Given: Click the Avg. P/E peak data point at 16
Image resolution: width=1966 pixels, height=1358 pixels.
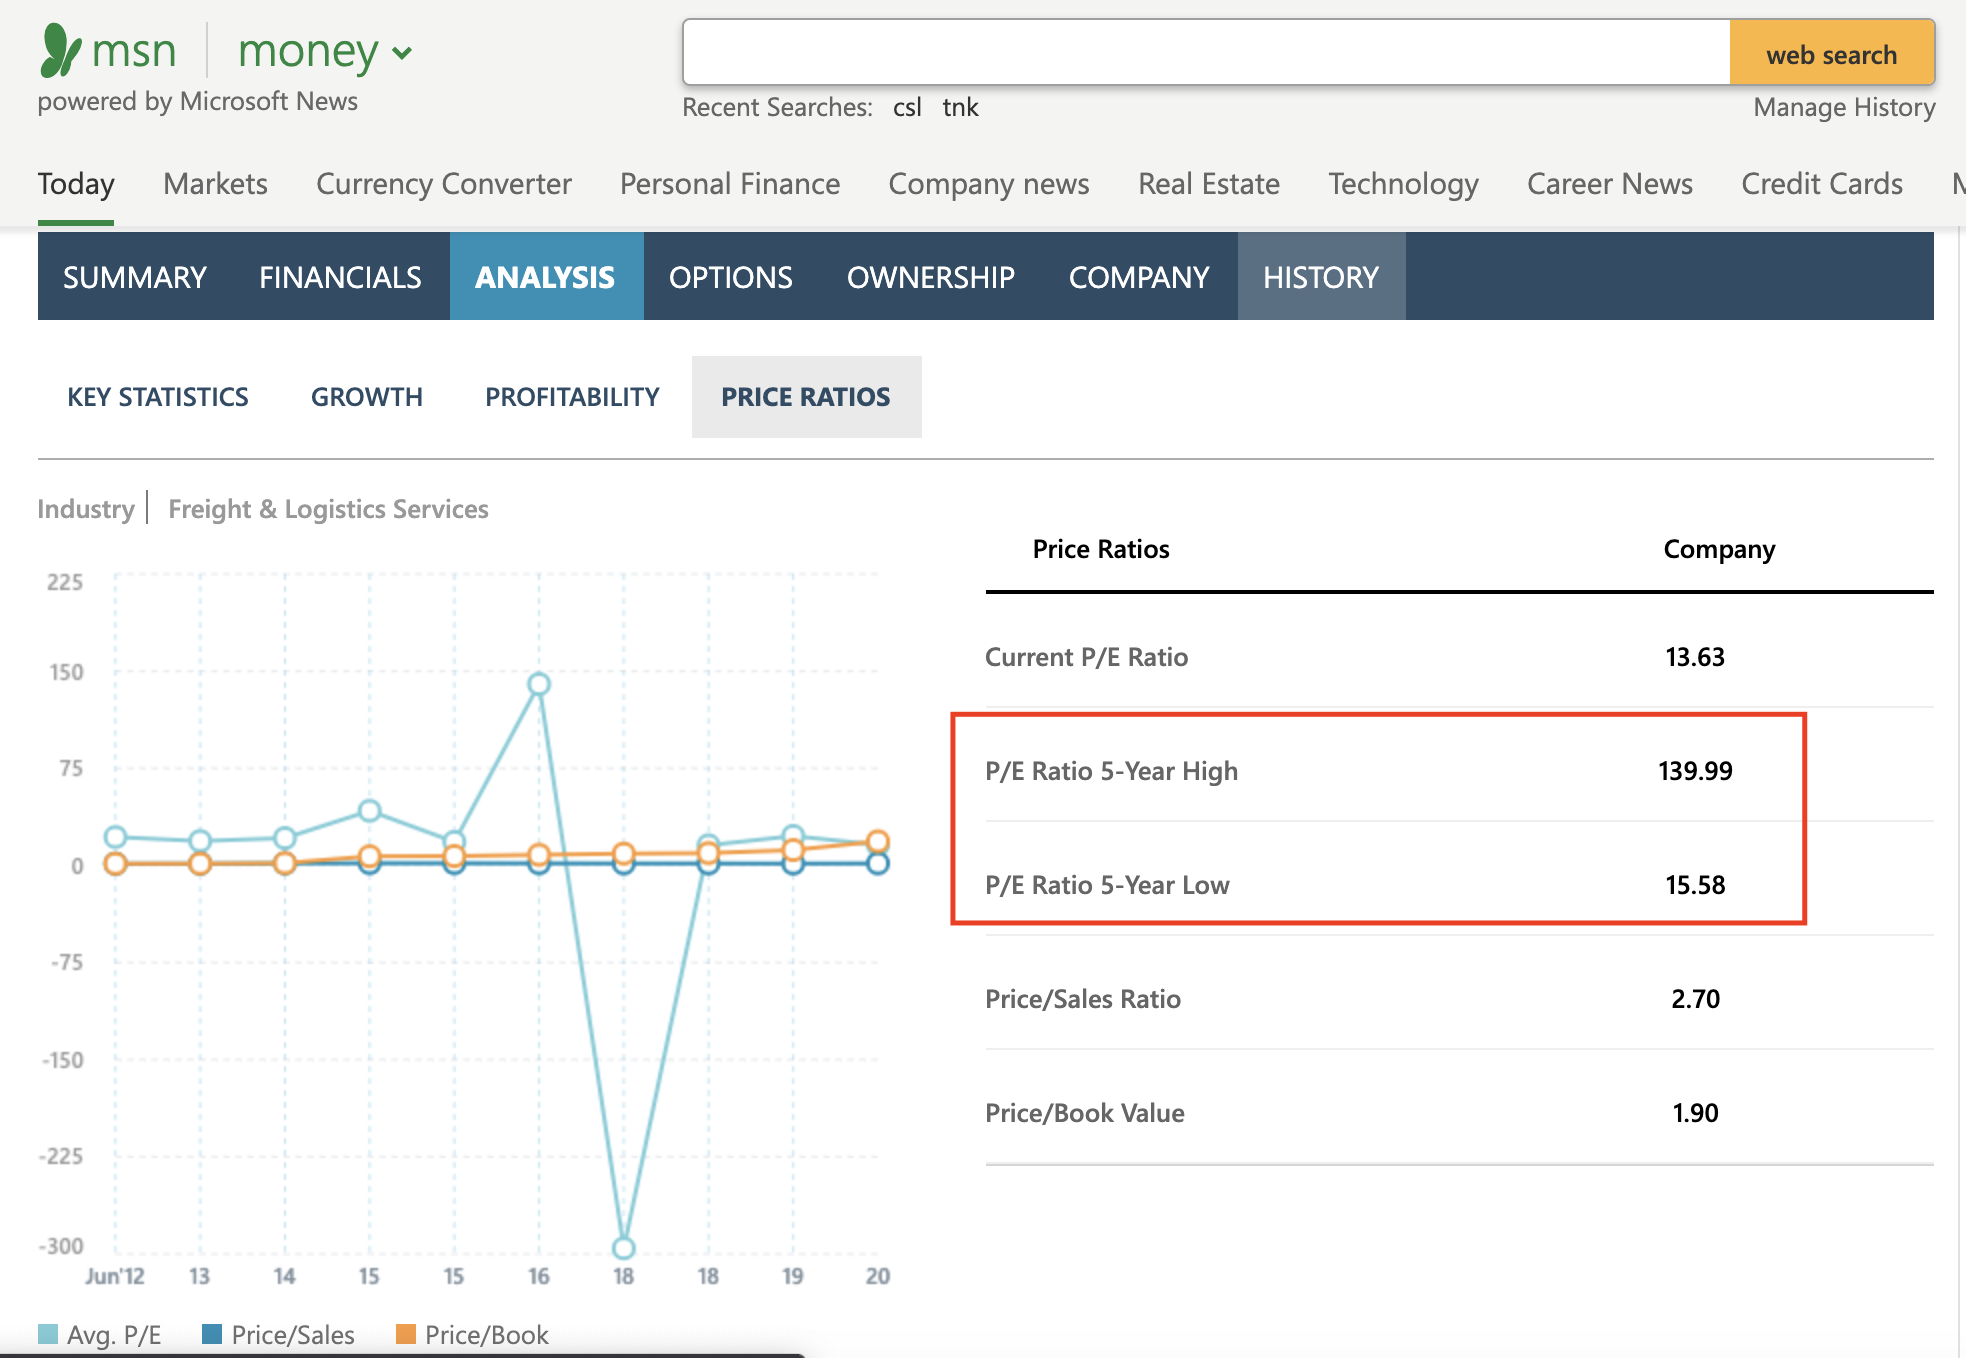Looking at the screenshot, I should click(x=539, y=684).
